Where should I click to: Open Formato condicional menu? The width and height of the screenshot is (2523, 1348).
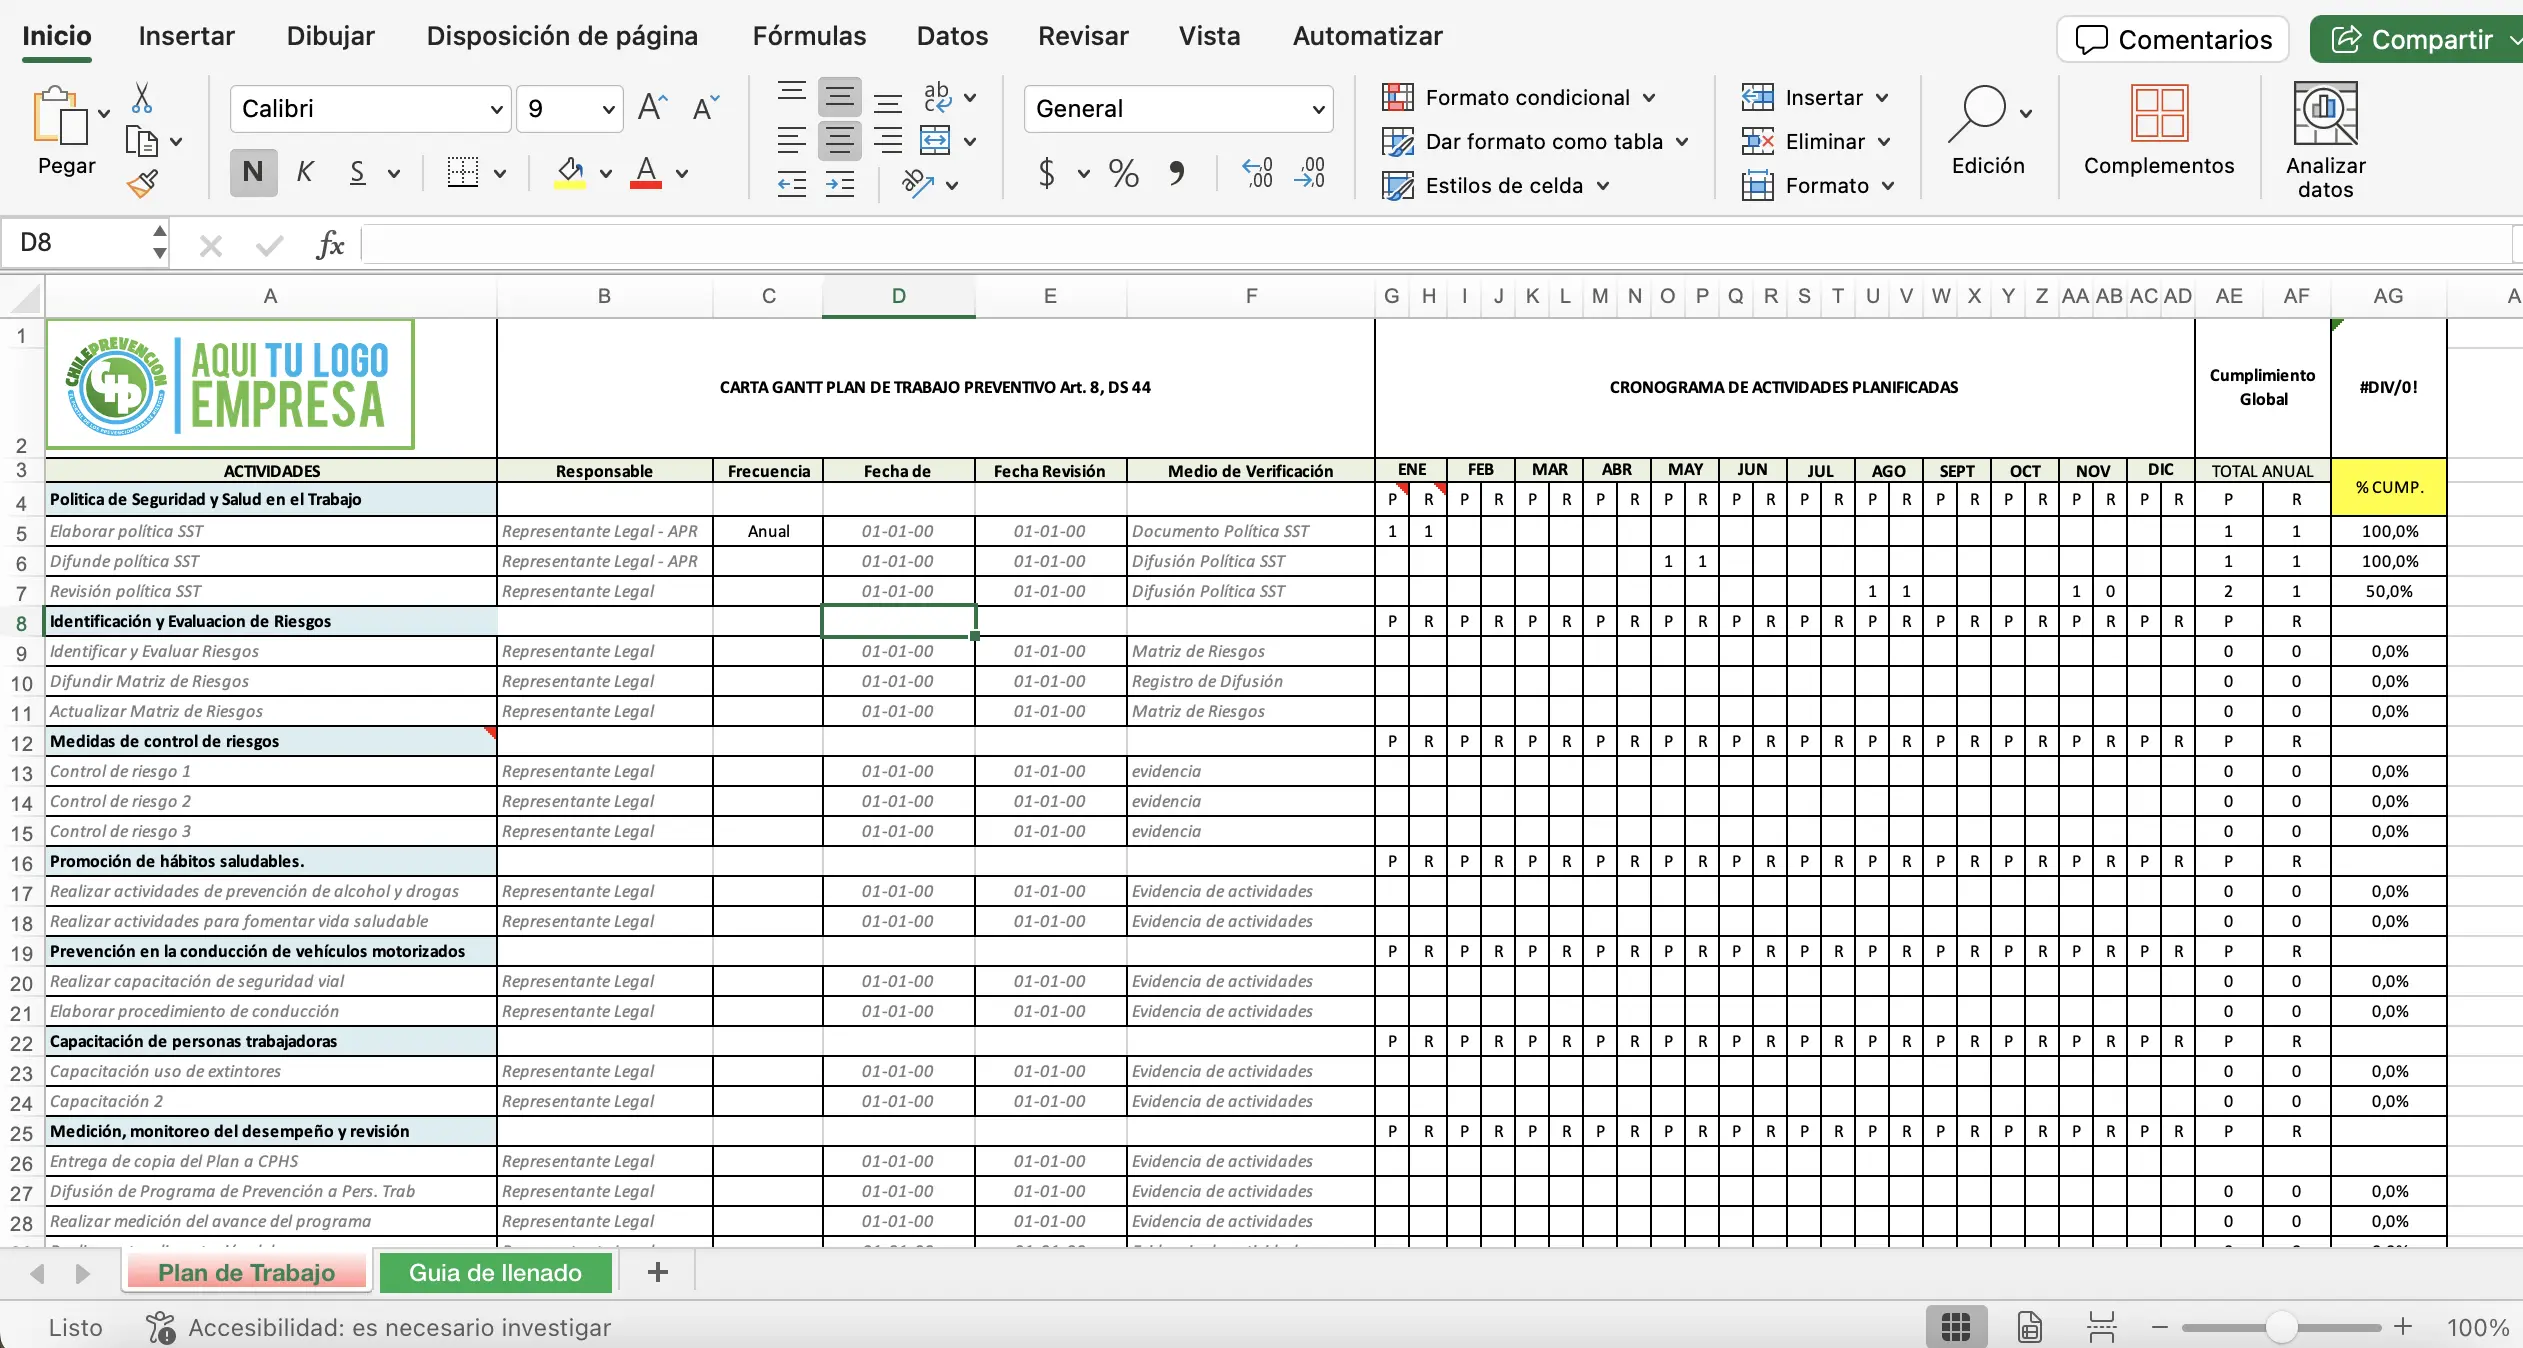point(1520,97)
